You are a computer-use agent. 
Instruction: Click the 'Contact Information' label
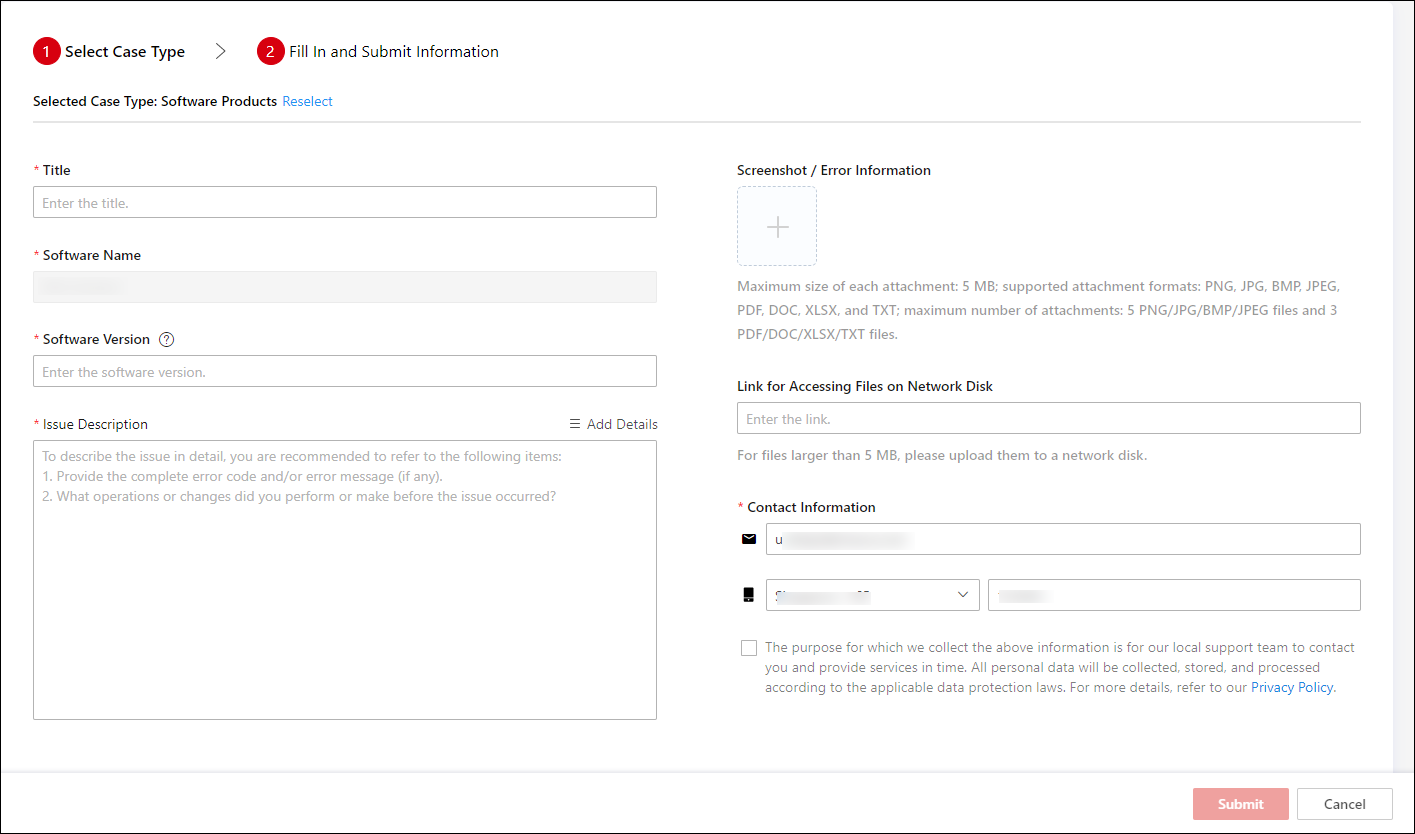point(811,507)
